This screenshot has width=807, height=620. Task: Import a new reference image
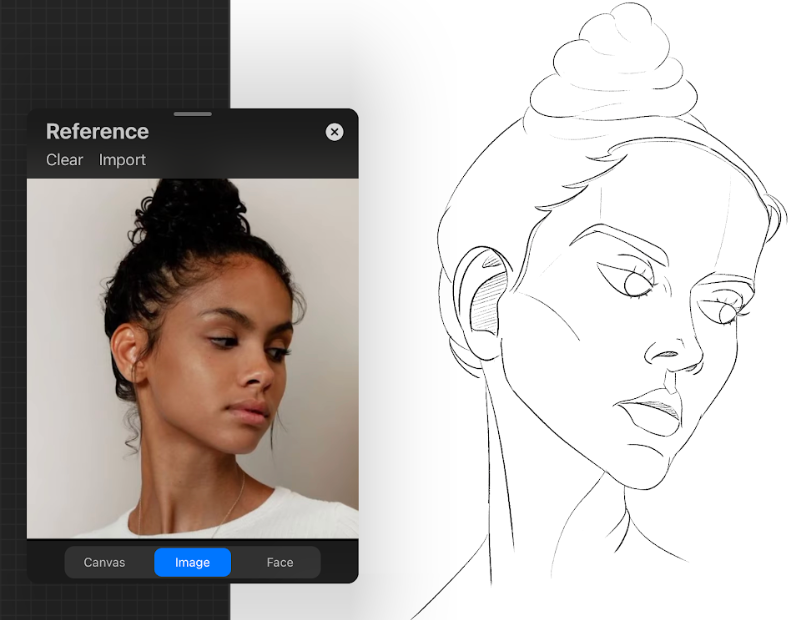click(x=122, y=160)
